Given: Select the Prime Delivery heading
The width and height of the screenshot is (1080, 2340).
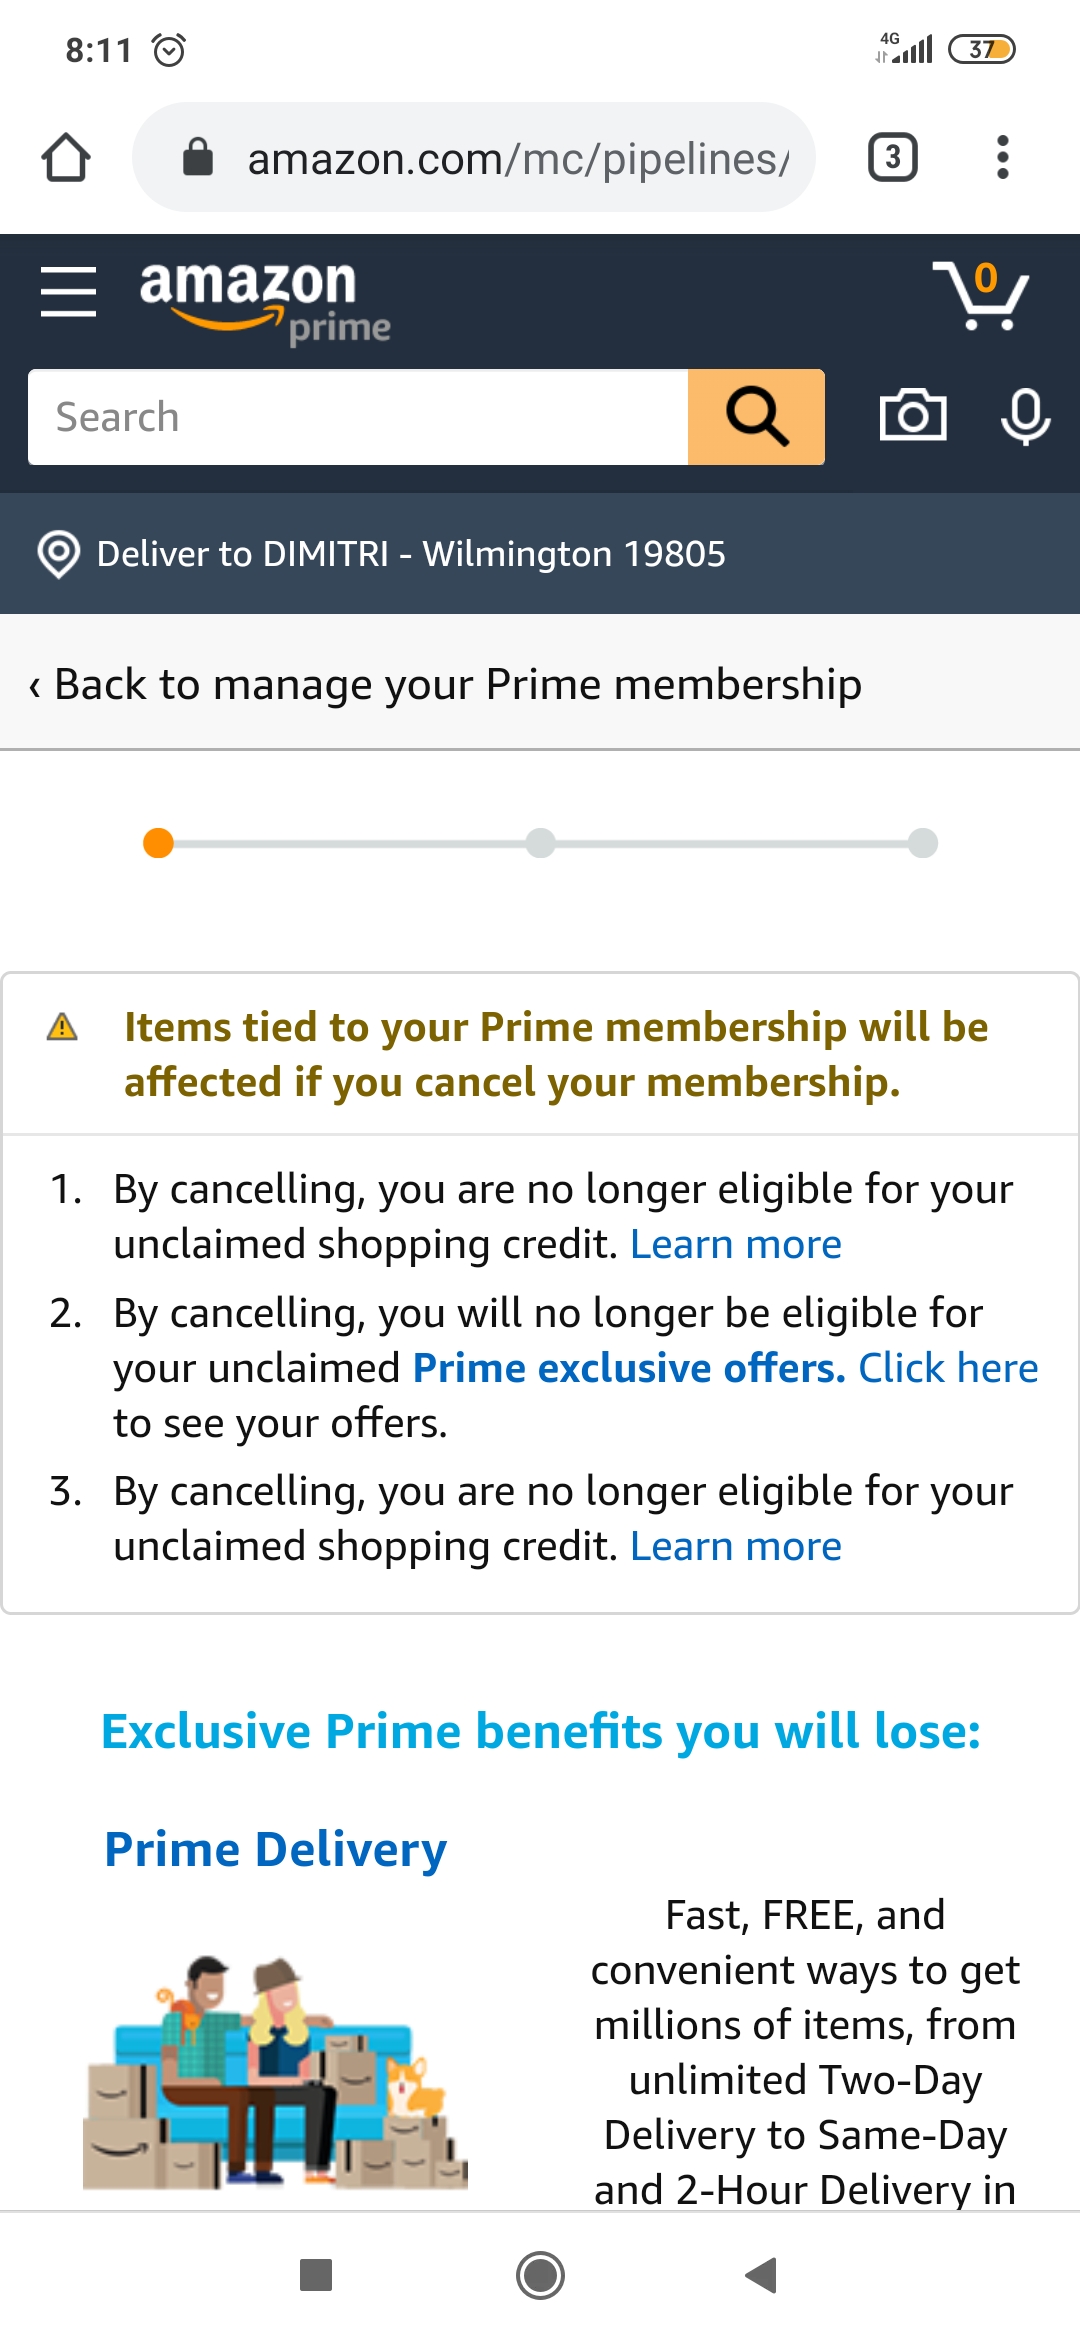Looking at the screenshot, I should pos(275,1850).
